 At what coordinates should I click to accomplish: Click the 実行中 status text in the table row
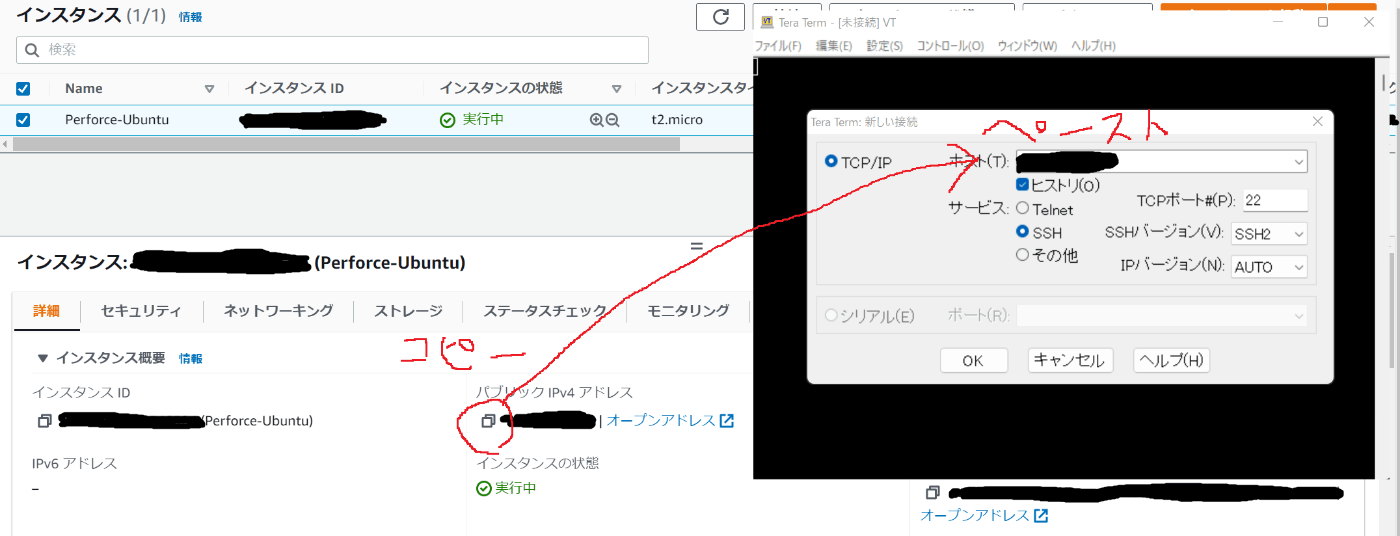tap(483, 120)
